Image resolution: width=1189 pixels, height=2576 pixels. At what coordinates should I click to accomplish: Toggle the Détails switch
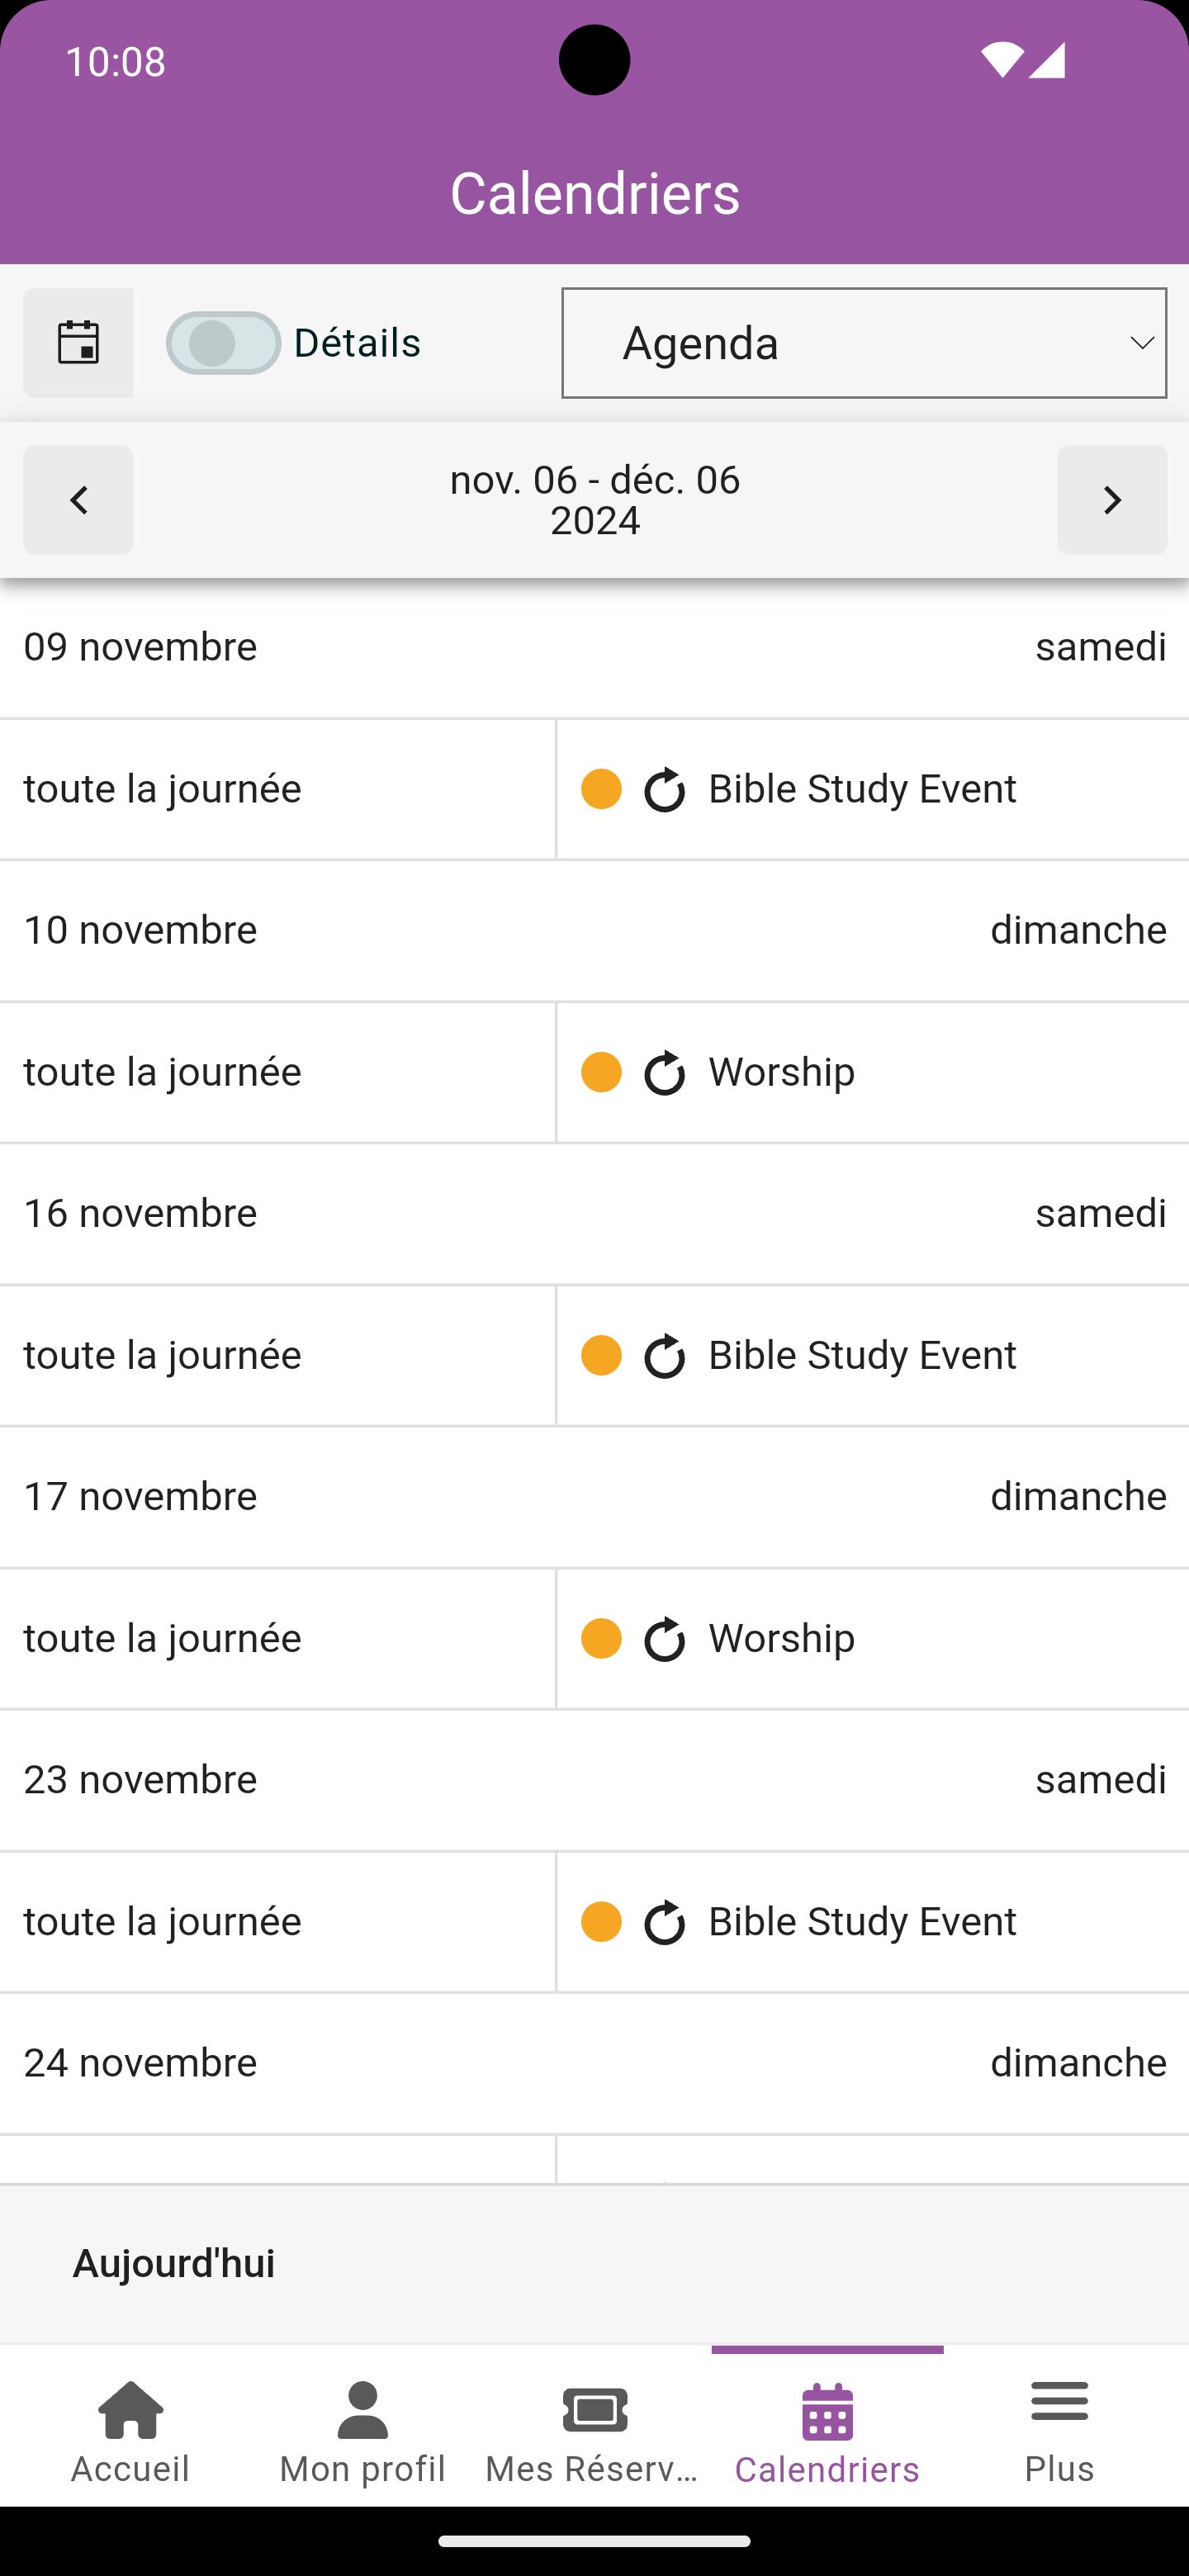(x=223, y=343)
